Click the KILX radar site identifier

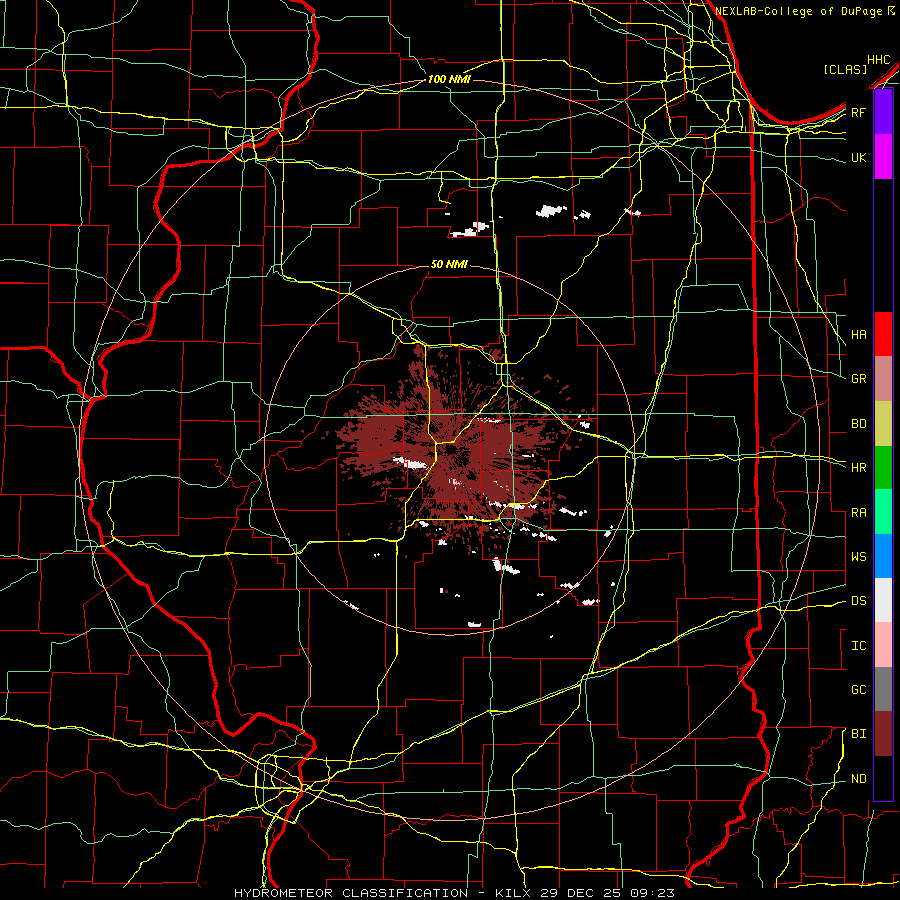512,893
